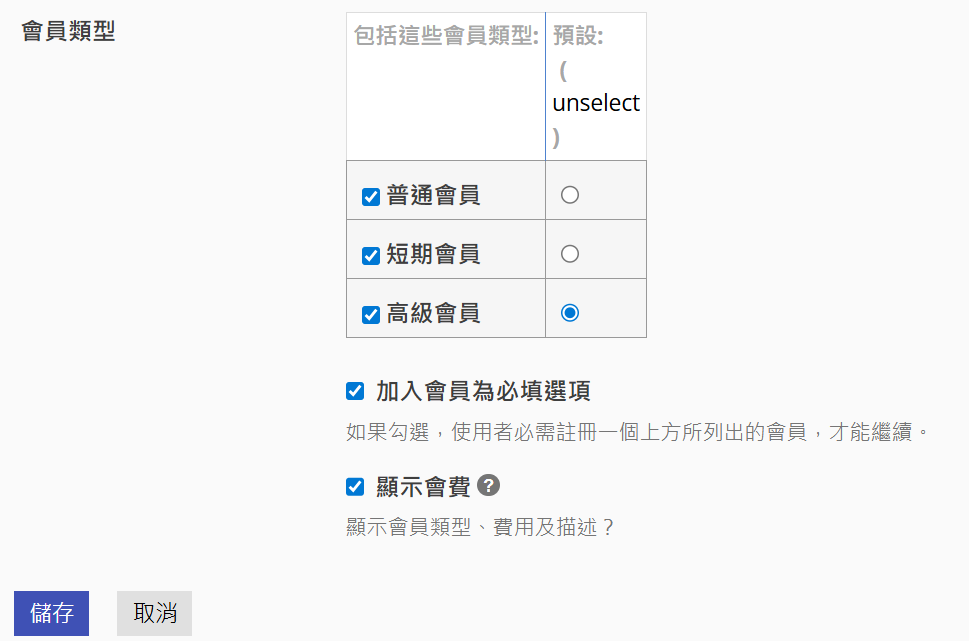
Task: Click the 高級會員 default radio button
Action: point(570,313)
